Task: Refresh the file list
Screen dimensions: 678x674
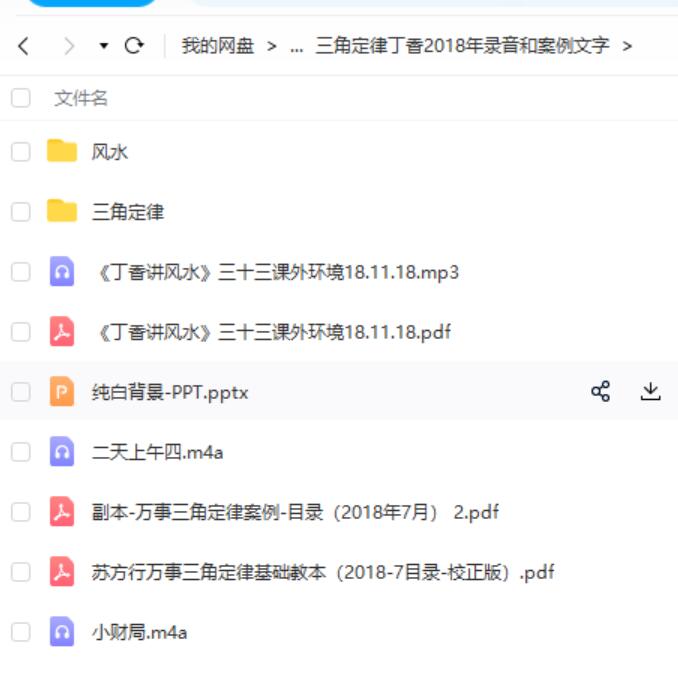Action: (x=134, y=45)
